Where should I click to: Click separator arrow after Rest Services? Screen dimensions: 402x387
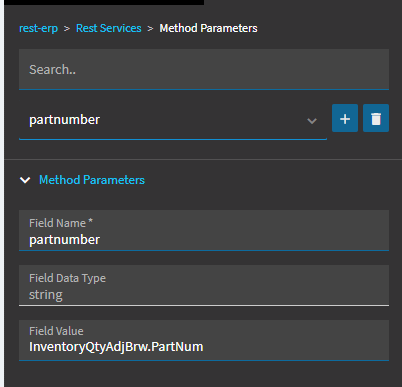click(150, 29)
